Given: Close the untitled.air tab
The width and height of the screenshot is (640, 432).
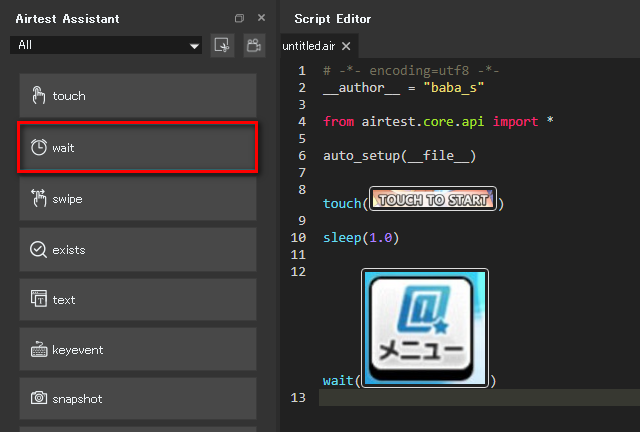Looking at the screenshot, I should point(346,46).
